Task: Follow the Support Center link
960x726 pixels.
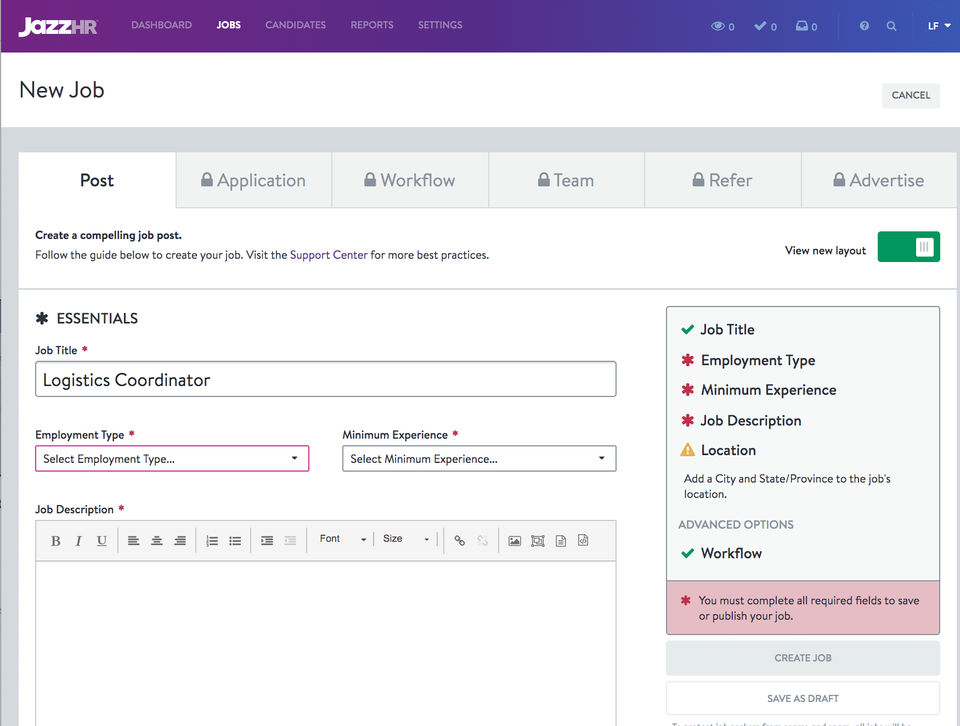Action: (x=329, y=255)
